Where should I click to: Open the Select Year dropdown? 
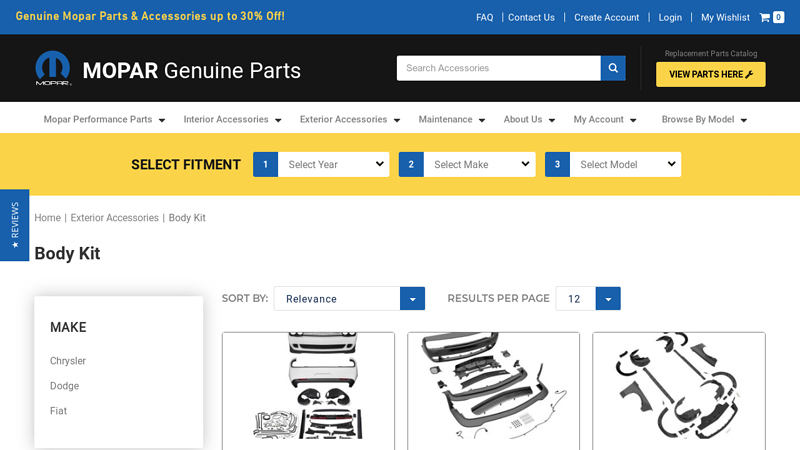[x=333, y=164]
